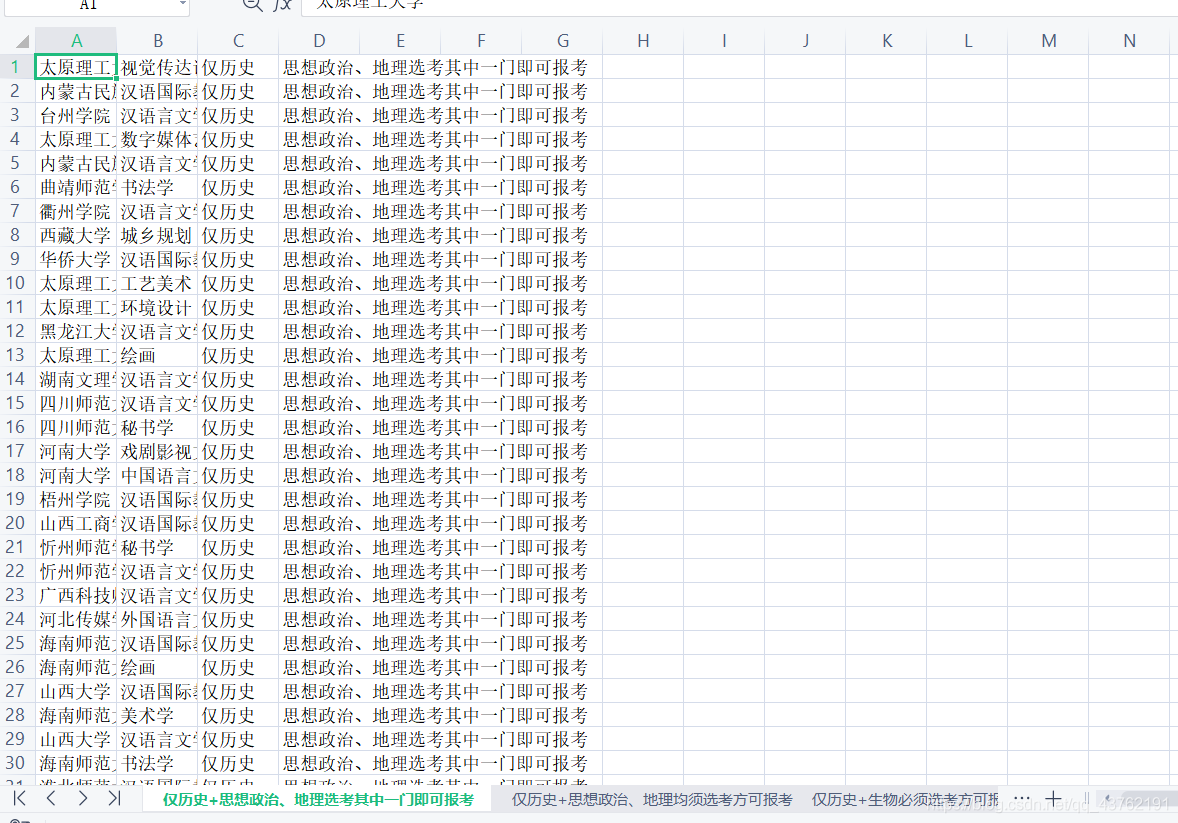This screenshot has height=823, width=1178.
Task: Select column D header
Action: coord(319,41)
